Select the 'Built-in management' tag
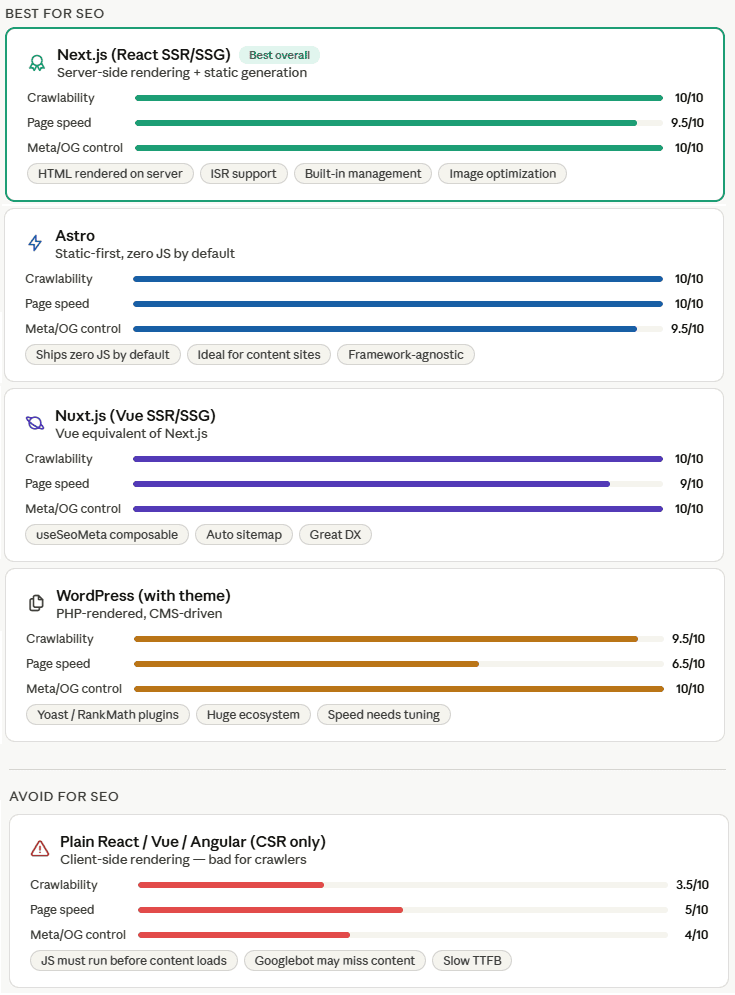735x995 pixels. (x=363, y=174)
